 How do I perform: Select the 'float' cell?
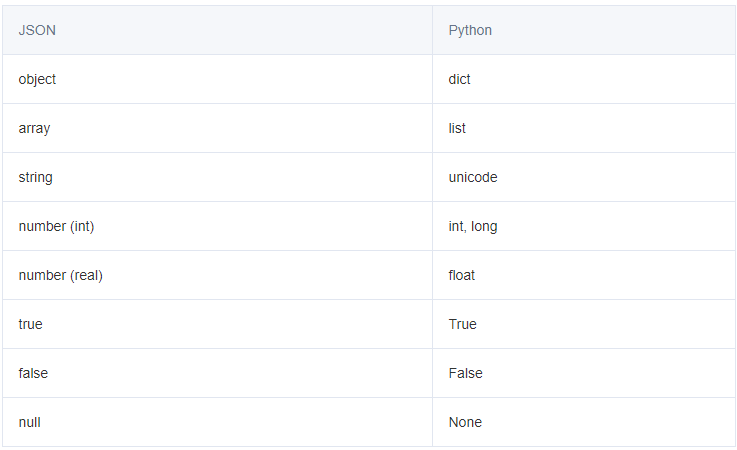coord(462,275)
